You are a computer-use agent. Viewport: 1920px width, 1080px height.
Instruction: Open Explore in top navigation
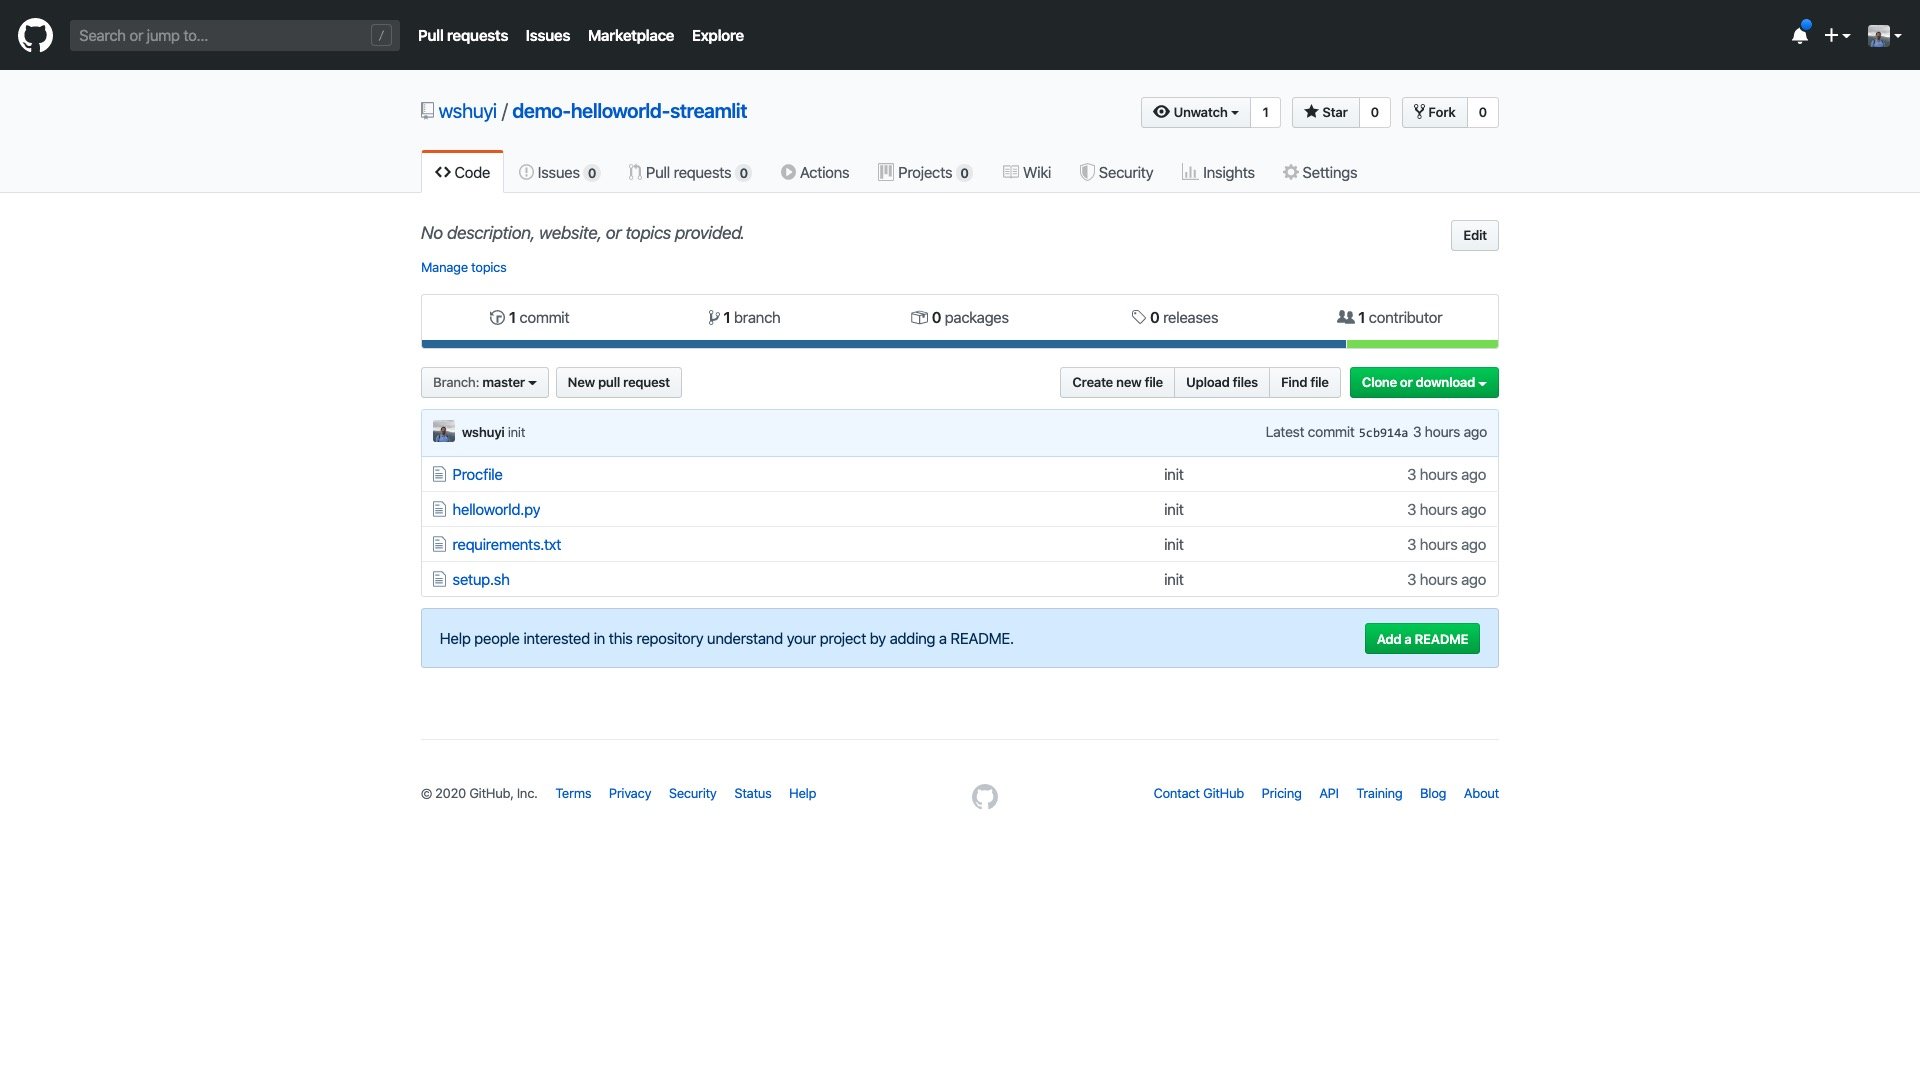[718, 35]
